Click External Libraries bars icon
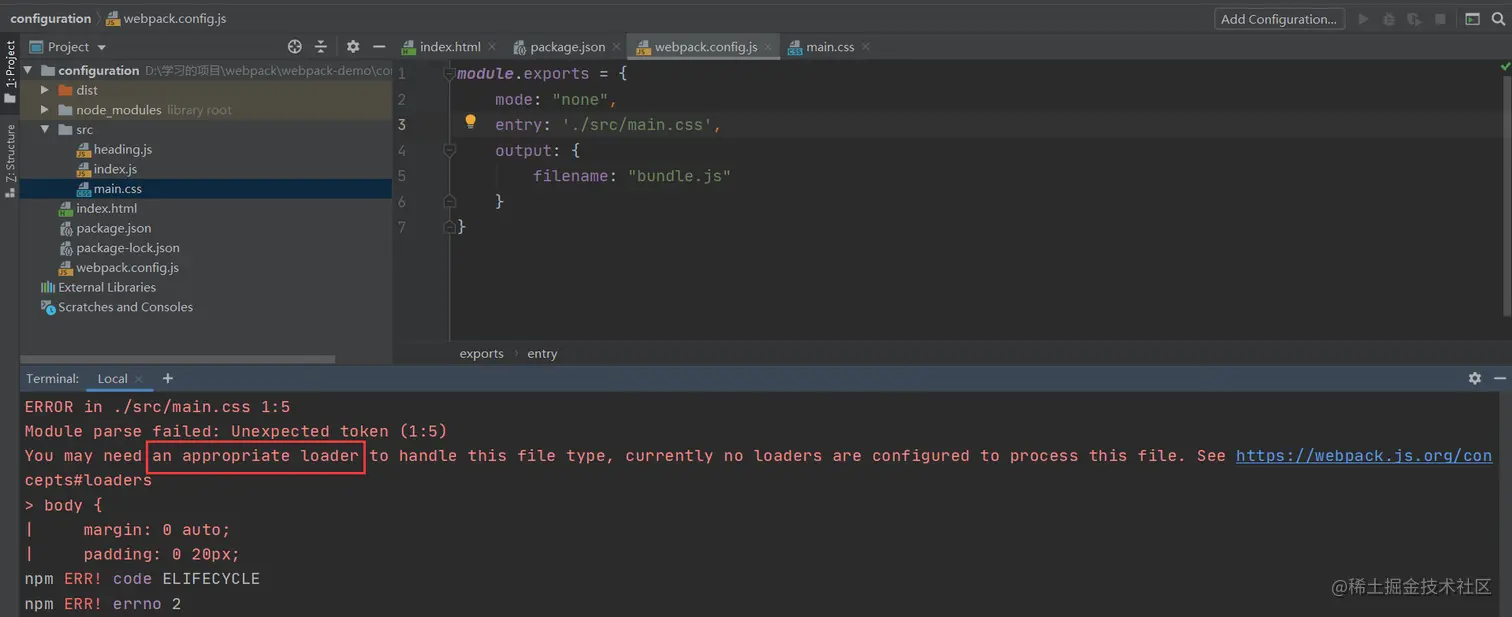Image resolution: width=1512 pixels, height=617 pixels. tap(47, 287)
